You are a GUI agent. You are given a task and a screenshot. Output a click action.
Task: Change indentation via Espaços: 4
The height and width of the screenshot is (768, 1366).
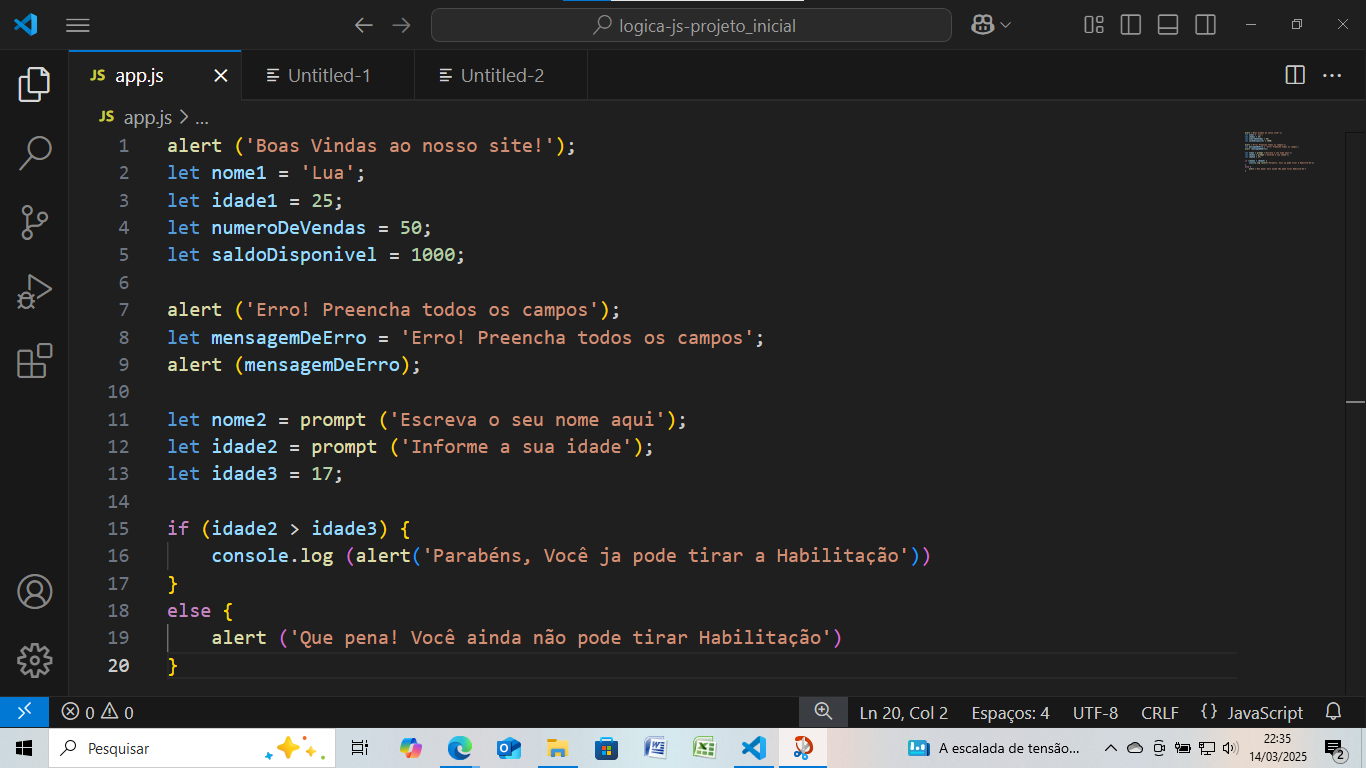pyautogui.click(x=1010, y=713)
